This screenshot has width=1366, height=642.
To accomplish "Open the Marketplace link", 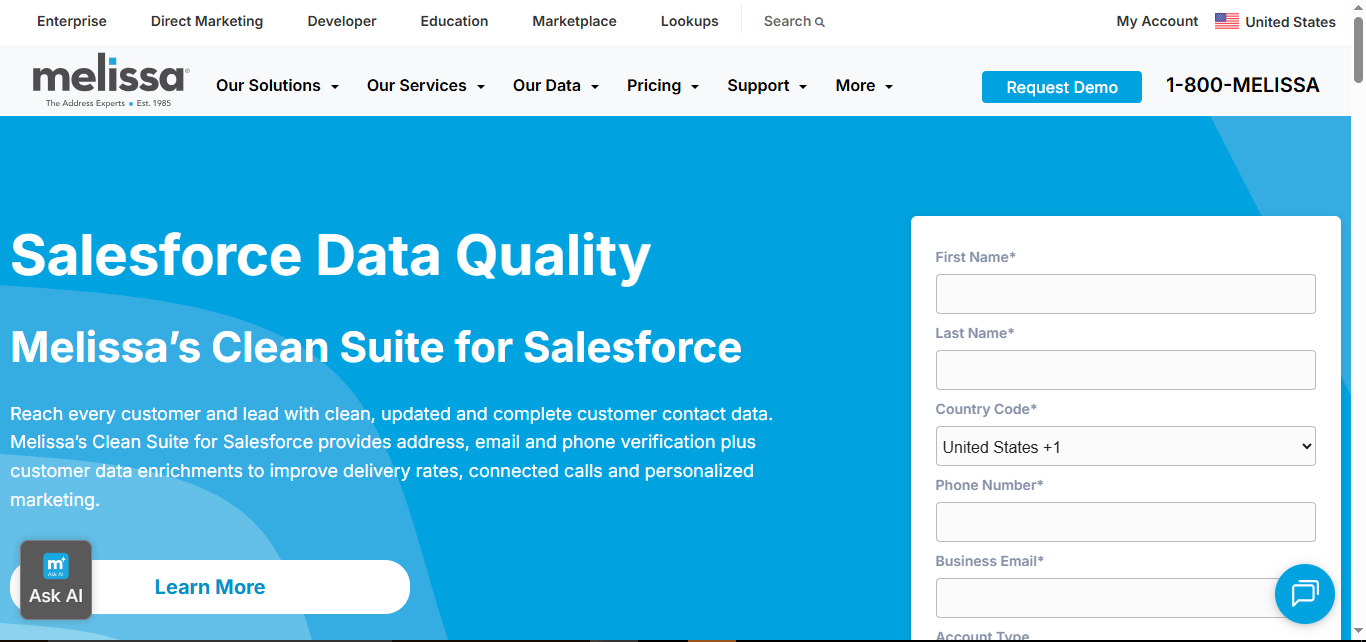I will point(574,21).
